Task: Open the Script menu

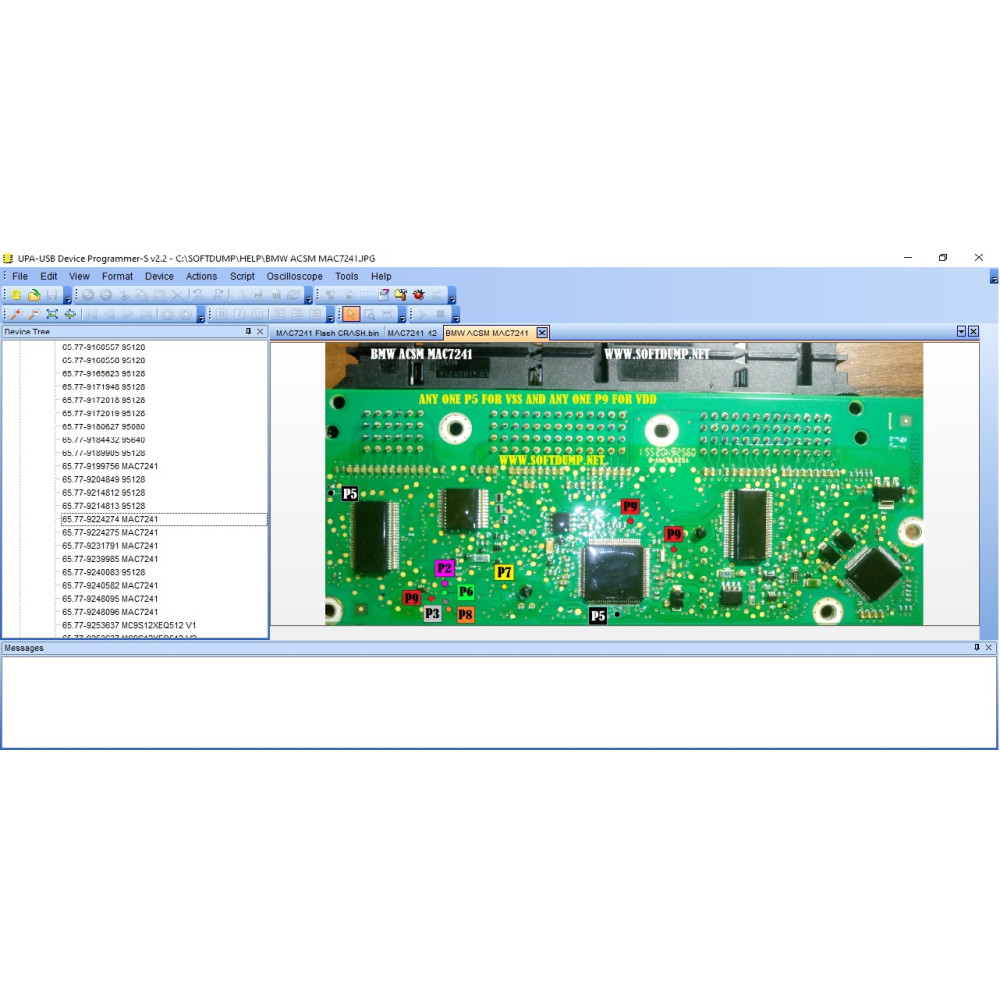Action: (x=242, y=276)
